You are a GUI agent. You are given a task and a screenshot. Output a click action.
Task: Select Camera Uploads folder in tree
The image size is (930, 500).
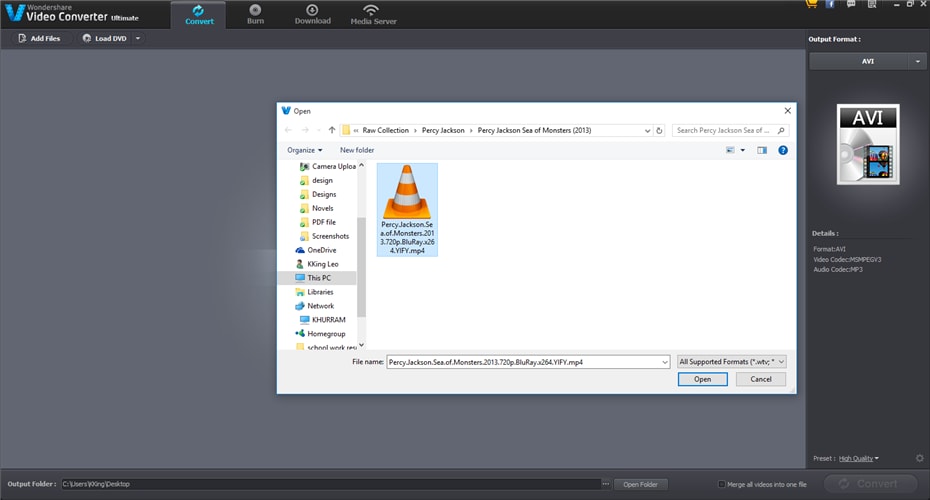click(x=327, y=167)
